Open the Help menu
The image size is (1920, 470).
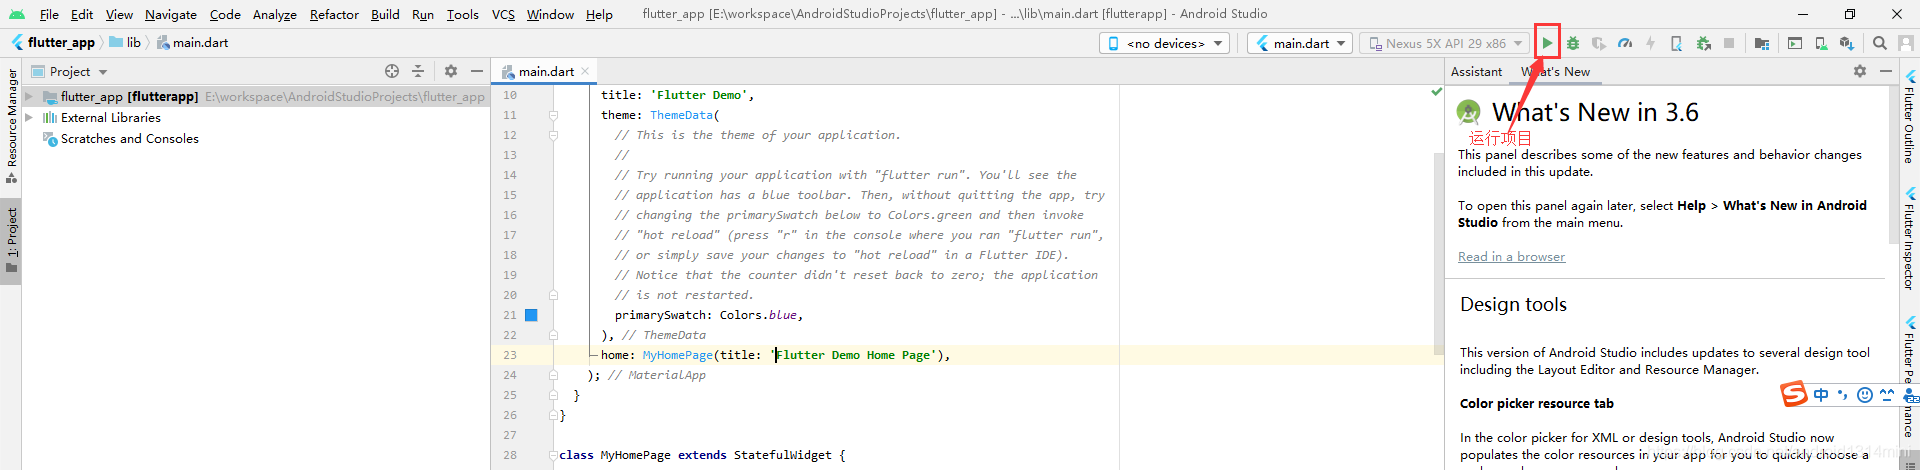click(x=599, y=14)
